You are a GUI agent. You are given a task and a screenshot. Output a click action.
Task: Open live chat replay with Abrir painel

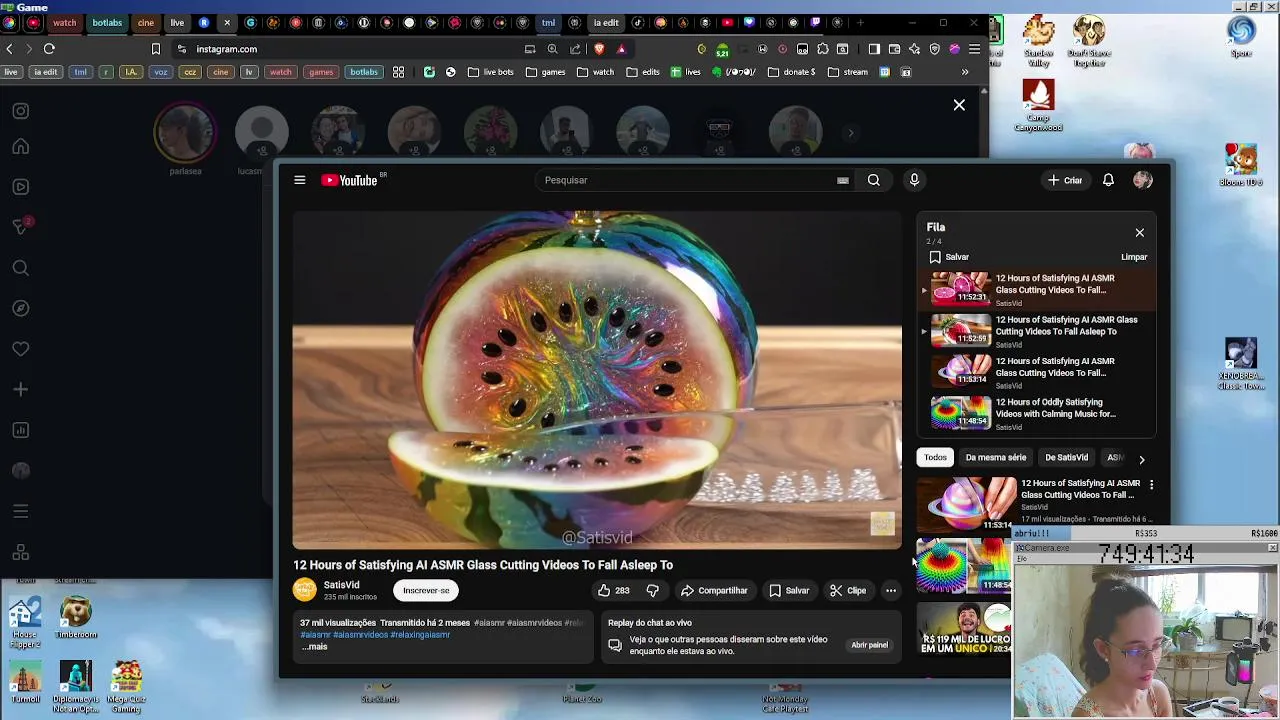[869, 645]
